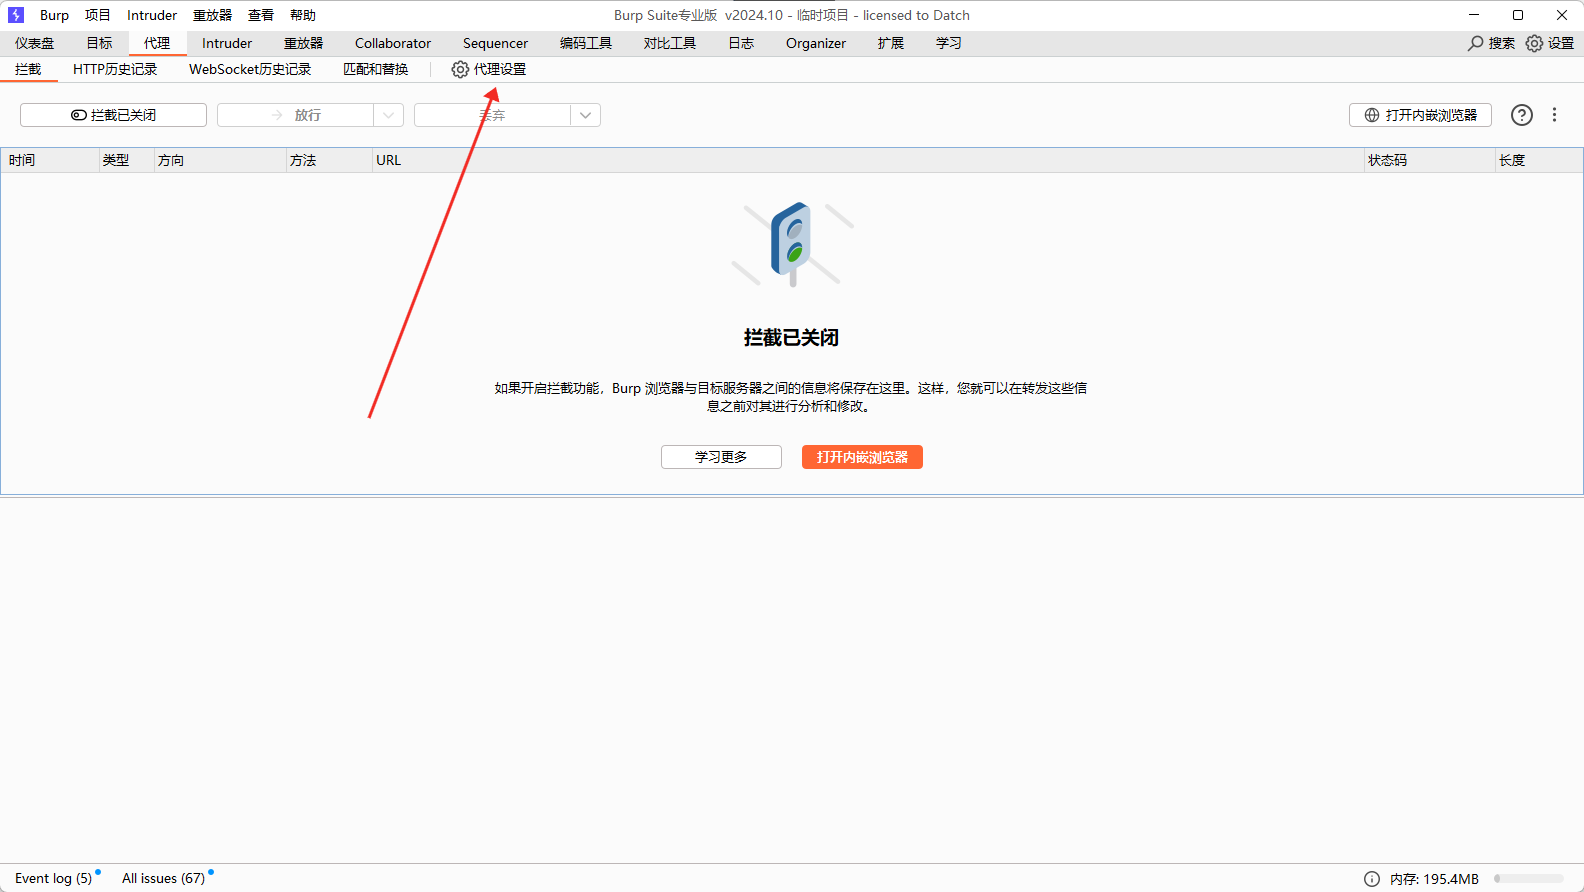The image size is (1584, 892).
Task: Sort by the 时间 column header
Action: coord(50,160)
